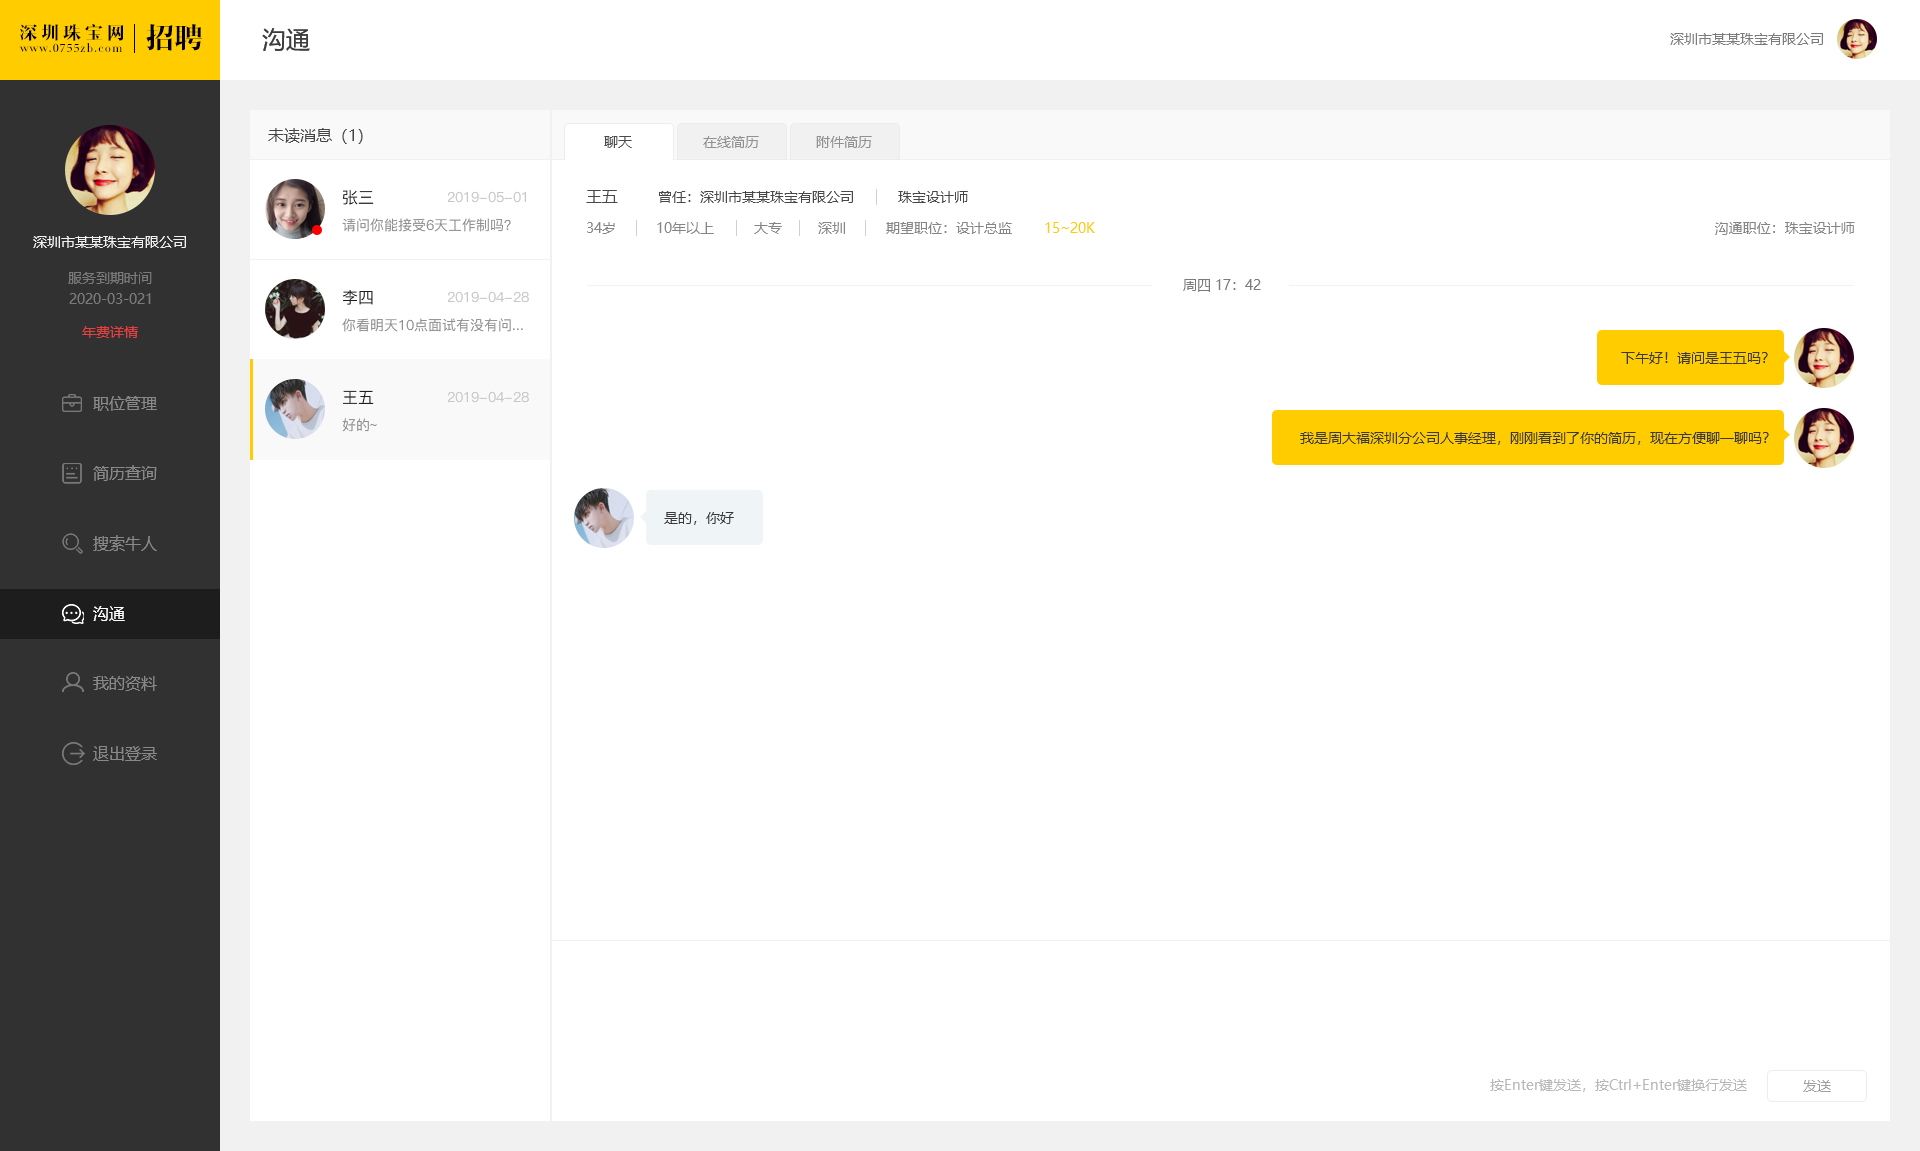Click the magnifier icon for 搜索牛人
The image size is (1920, 1151).
coord(72,543)
